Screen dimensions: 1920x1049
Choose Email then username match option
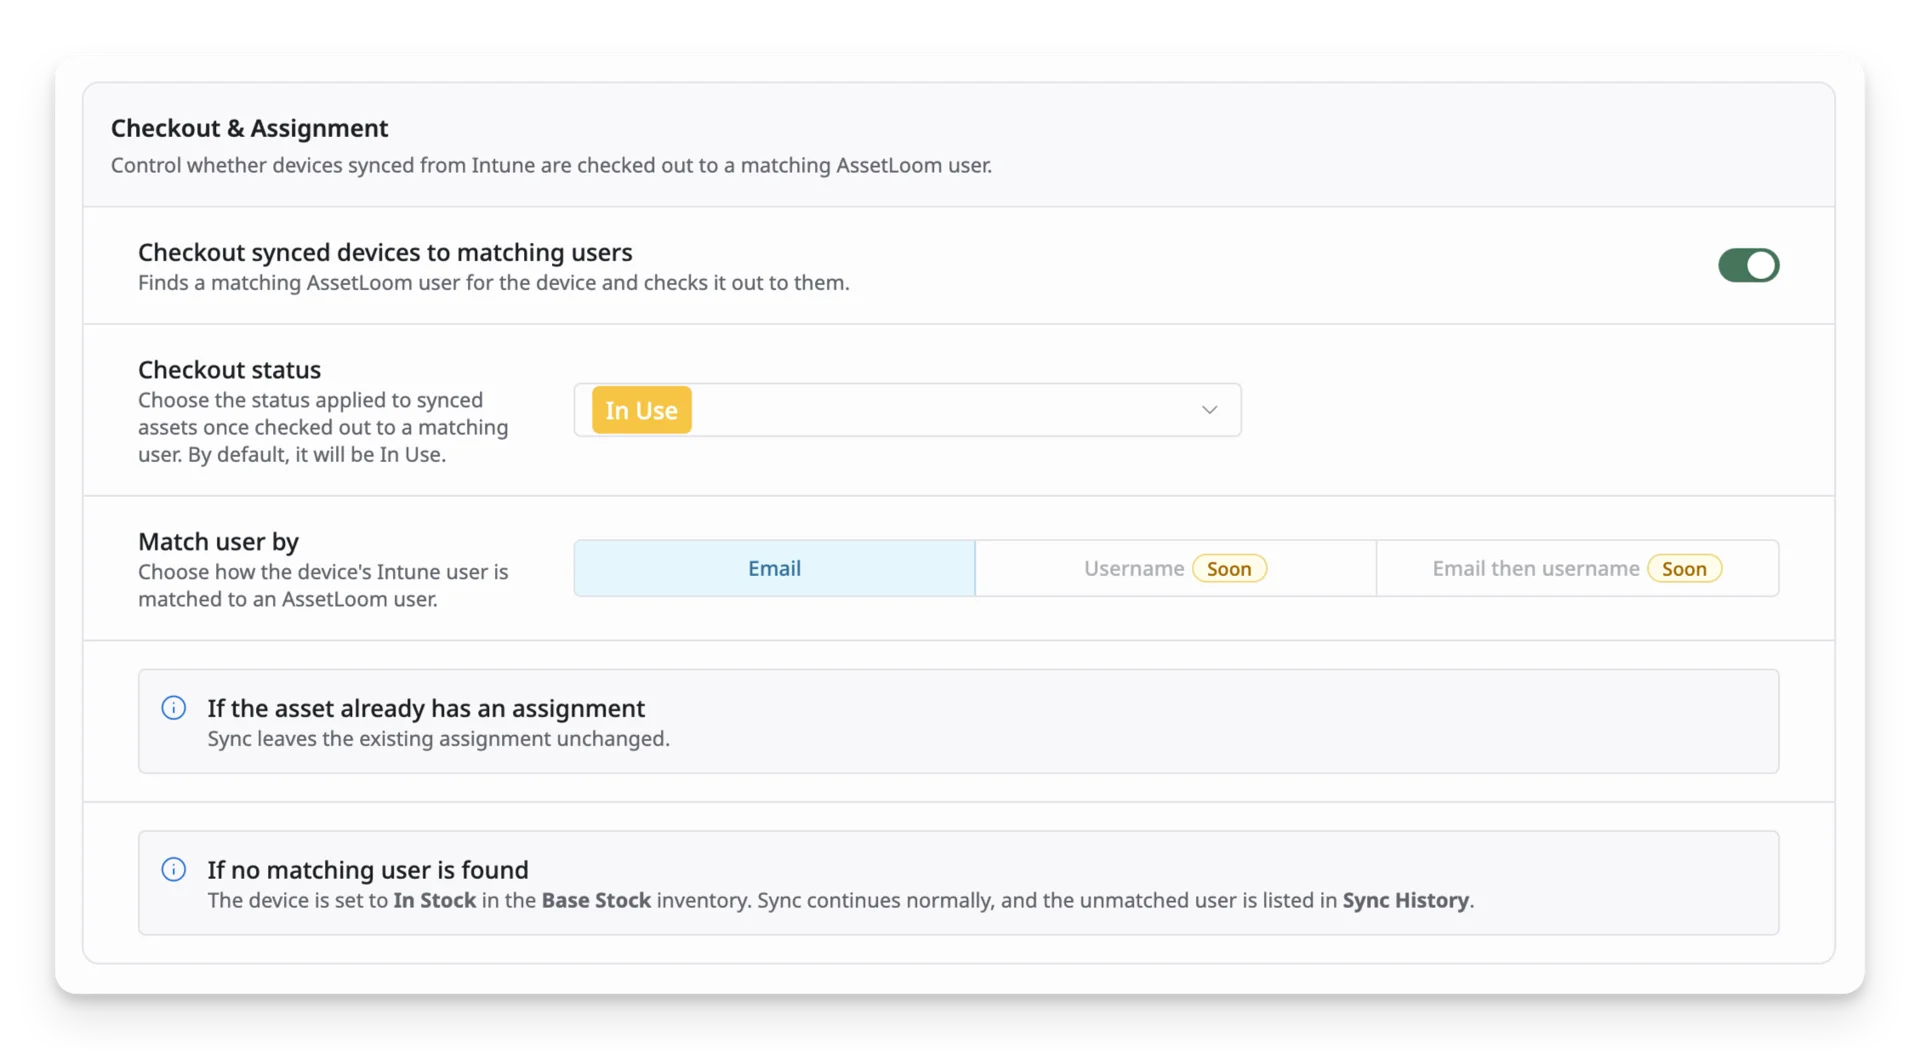coord(1577,568)
